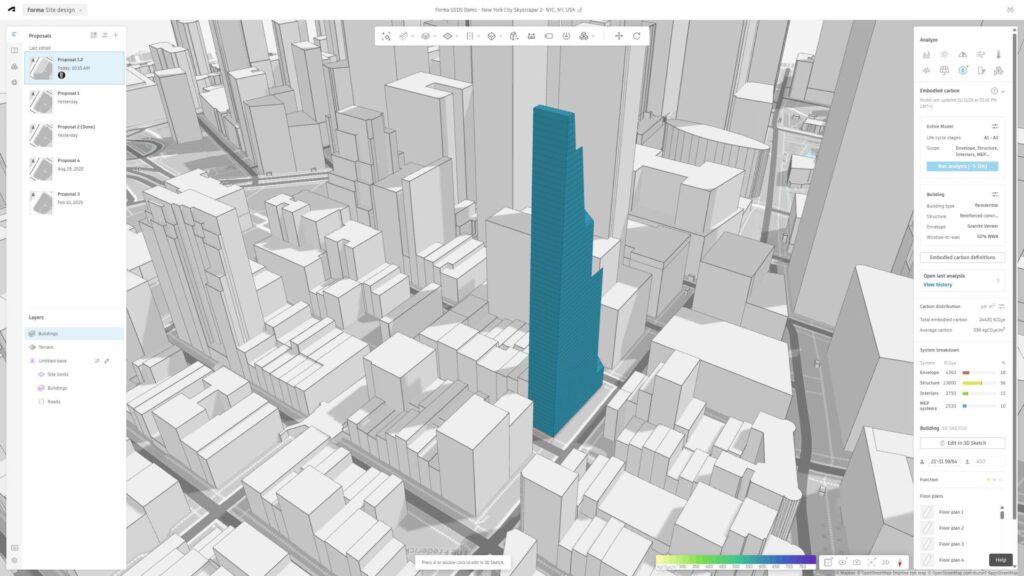The image size is (1024, 576).
Task: Click the compass north indicator icon
Action: point(901,562)
